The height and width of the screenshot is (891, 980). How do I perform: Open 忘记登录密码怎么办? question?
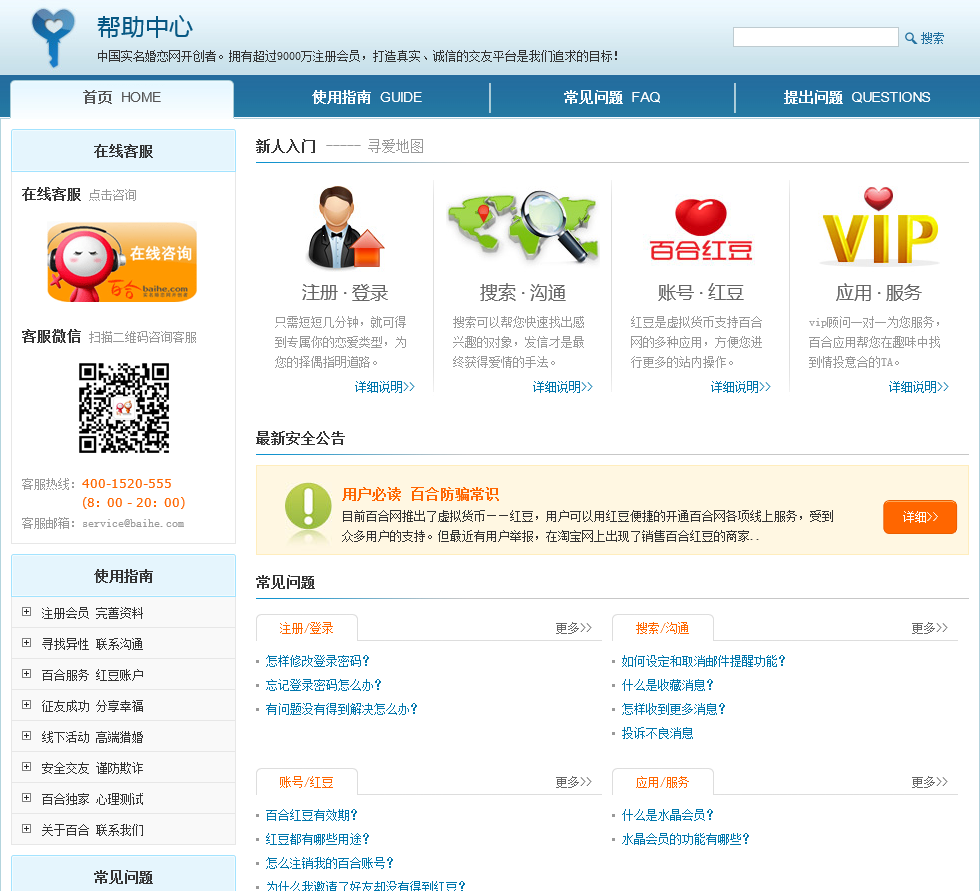323,685
